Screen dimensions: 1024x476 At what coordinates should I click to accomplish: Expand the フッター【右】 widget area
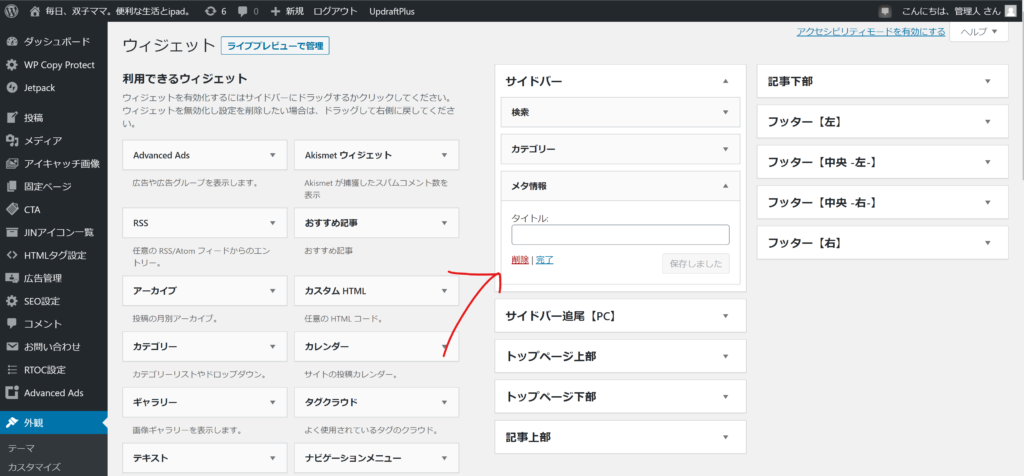click(987, 244)
